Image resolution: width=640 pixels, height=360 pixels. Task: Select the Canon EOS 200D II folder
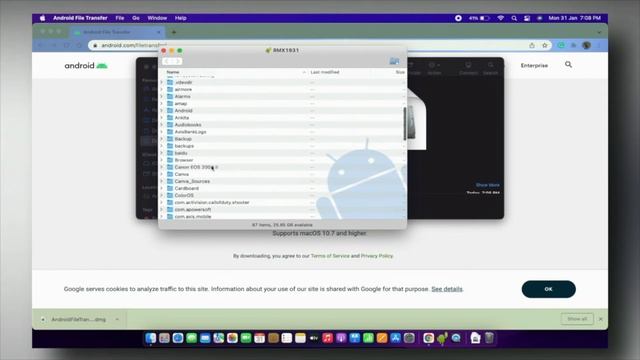[x=282, y=167]
